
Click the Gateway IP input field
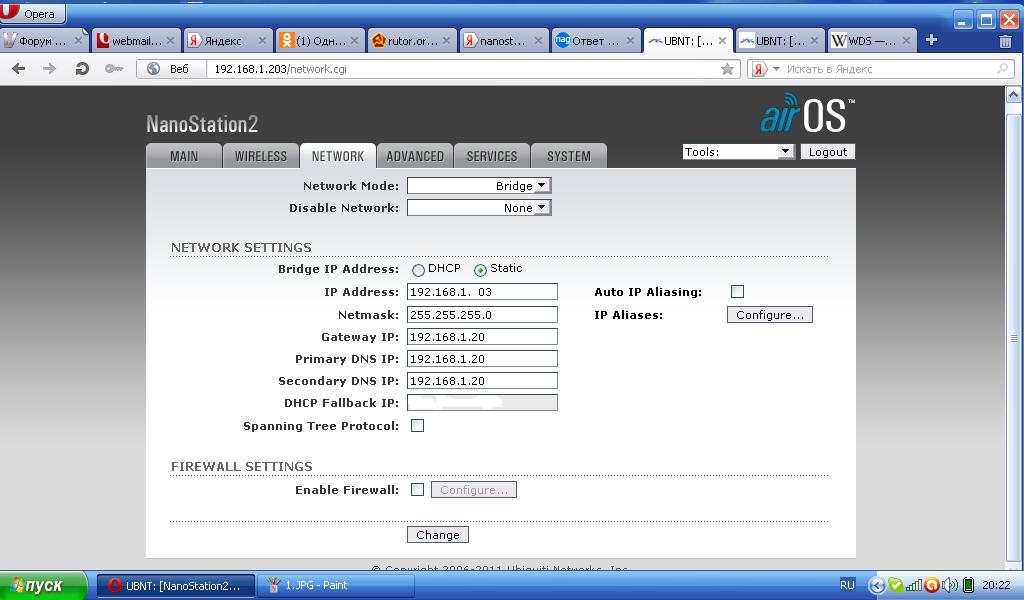(482, 337)
